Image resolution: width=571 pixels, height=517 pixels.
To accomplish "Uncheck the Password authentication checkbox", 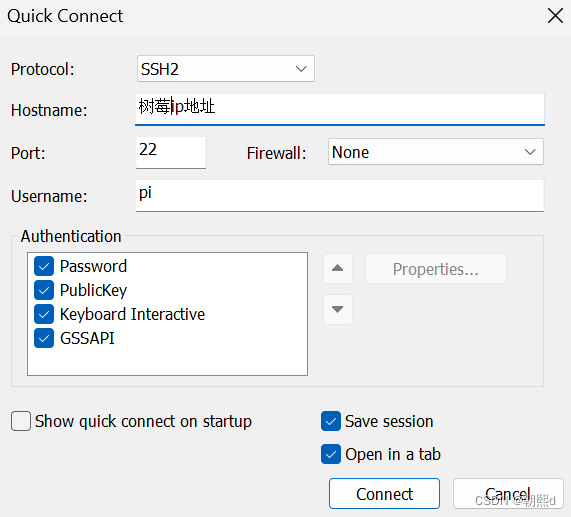I will click(44, 266).
